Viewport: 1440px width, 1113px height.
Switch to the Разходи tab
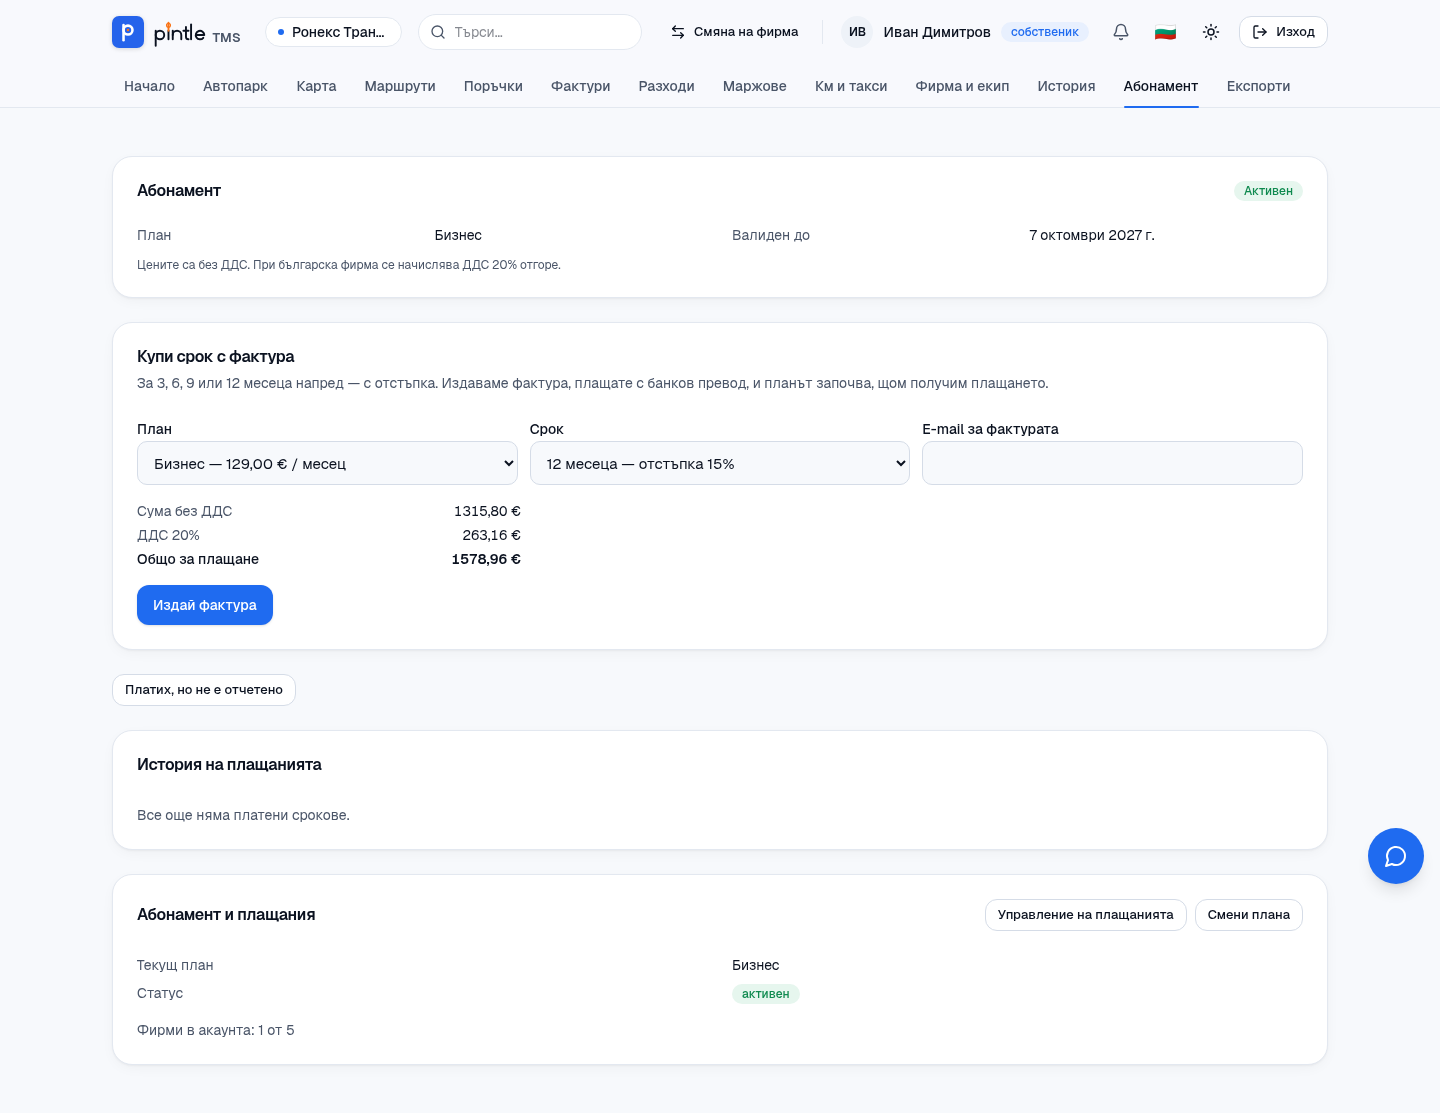click(x=667, y=86)
